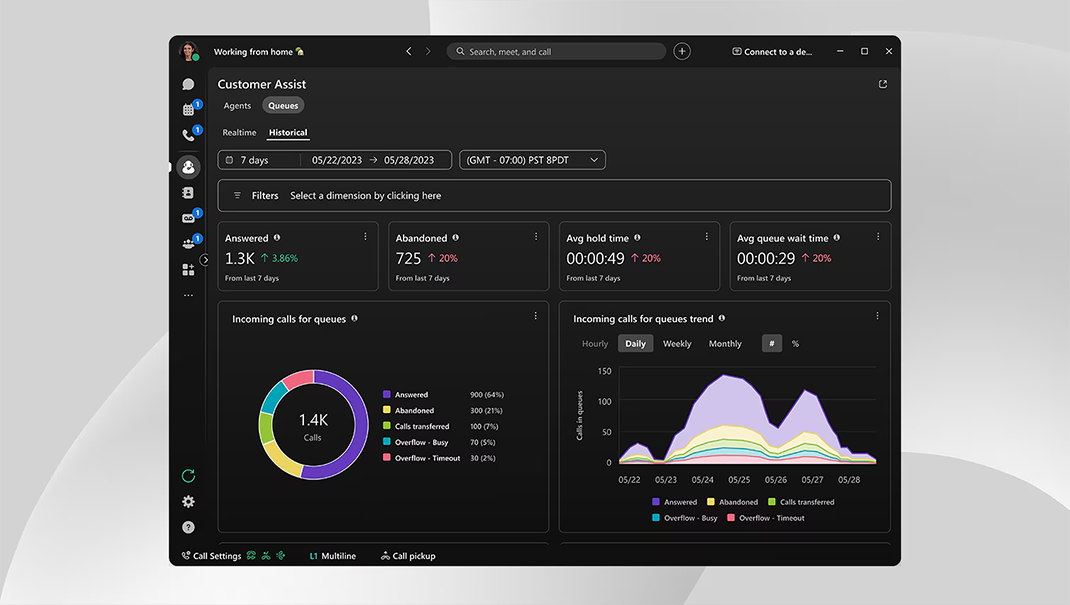Go forward with the right arrow
The image size is (1070, 605).
[x=428, y=51]
